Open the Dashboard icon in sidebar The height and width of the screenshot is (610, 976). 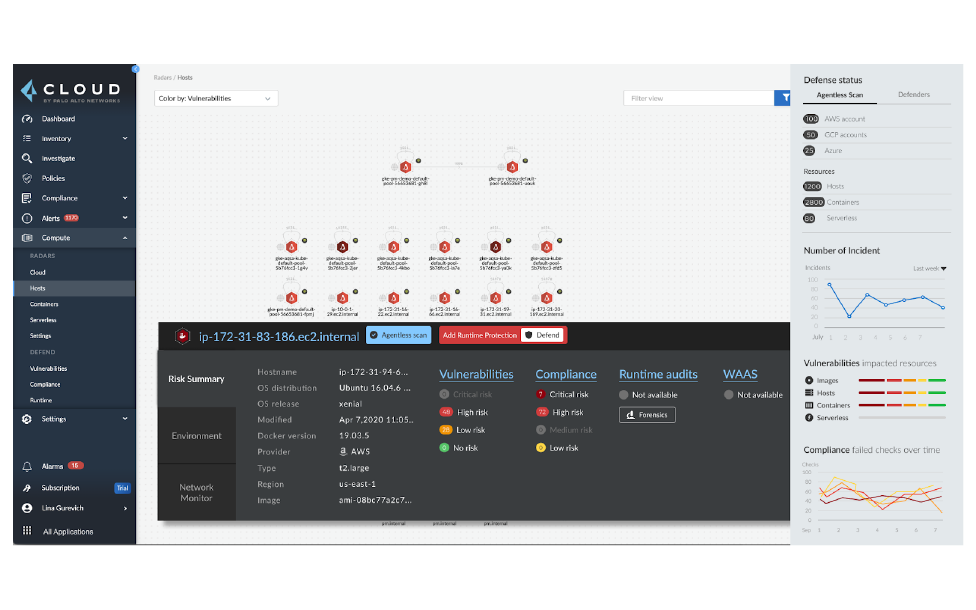click(x=28, y=119)
